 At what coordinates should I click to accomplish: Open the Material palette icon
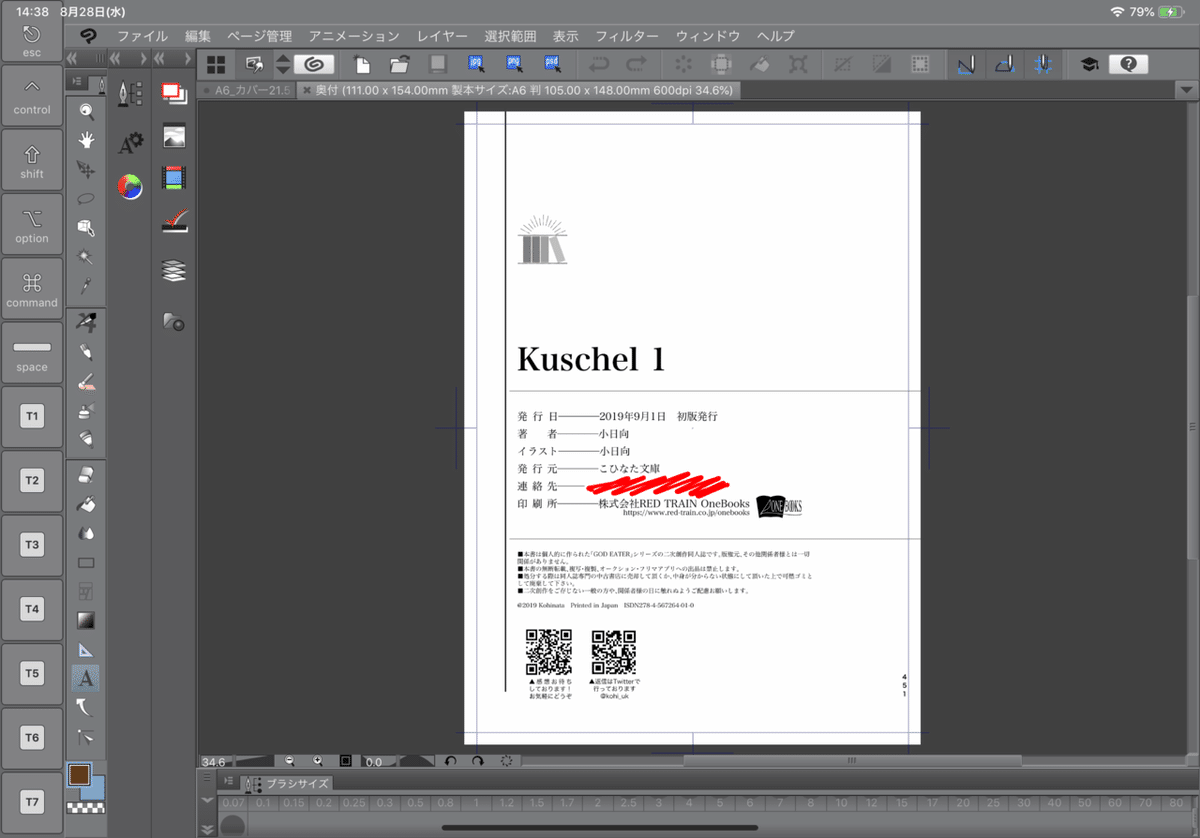click(x=174, y=321)
